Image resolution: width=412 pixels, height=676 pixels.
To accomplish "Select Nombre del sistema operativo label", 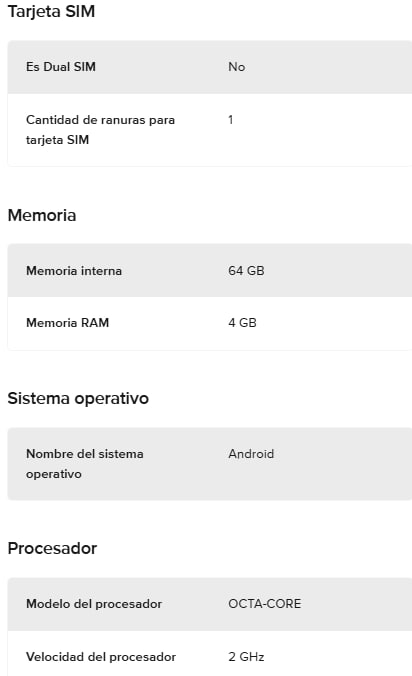I will tap(84, 464).
